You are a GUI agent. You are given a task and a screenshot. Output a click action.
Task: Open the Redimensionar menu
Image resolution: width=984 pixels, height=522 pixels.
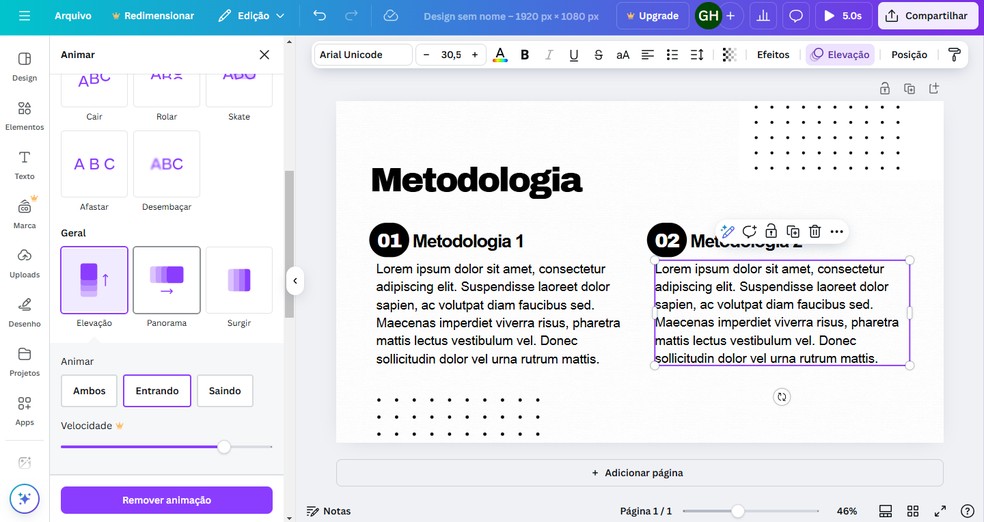(153, 16)
